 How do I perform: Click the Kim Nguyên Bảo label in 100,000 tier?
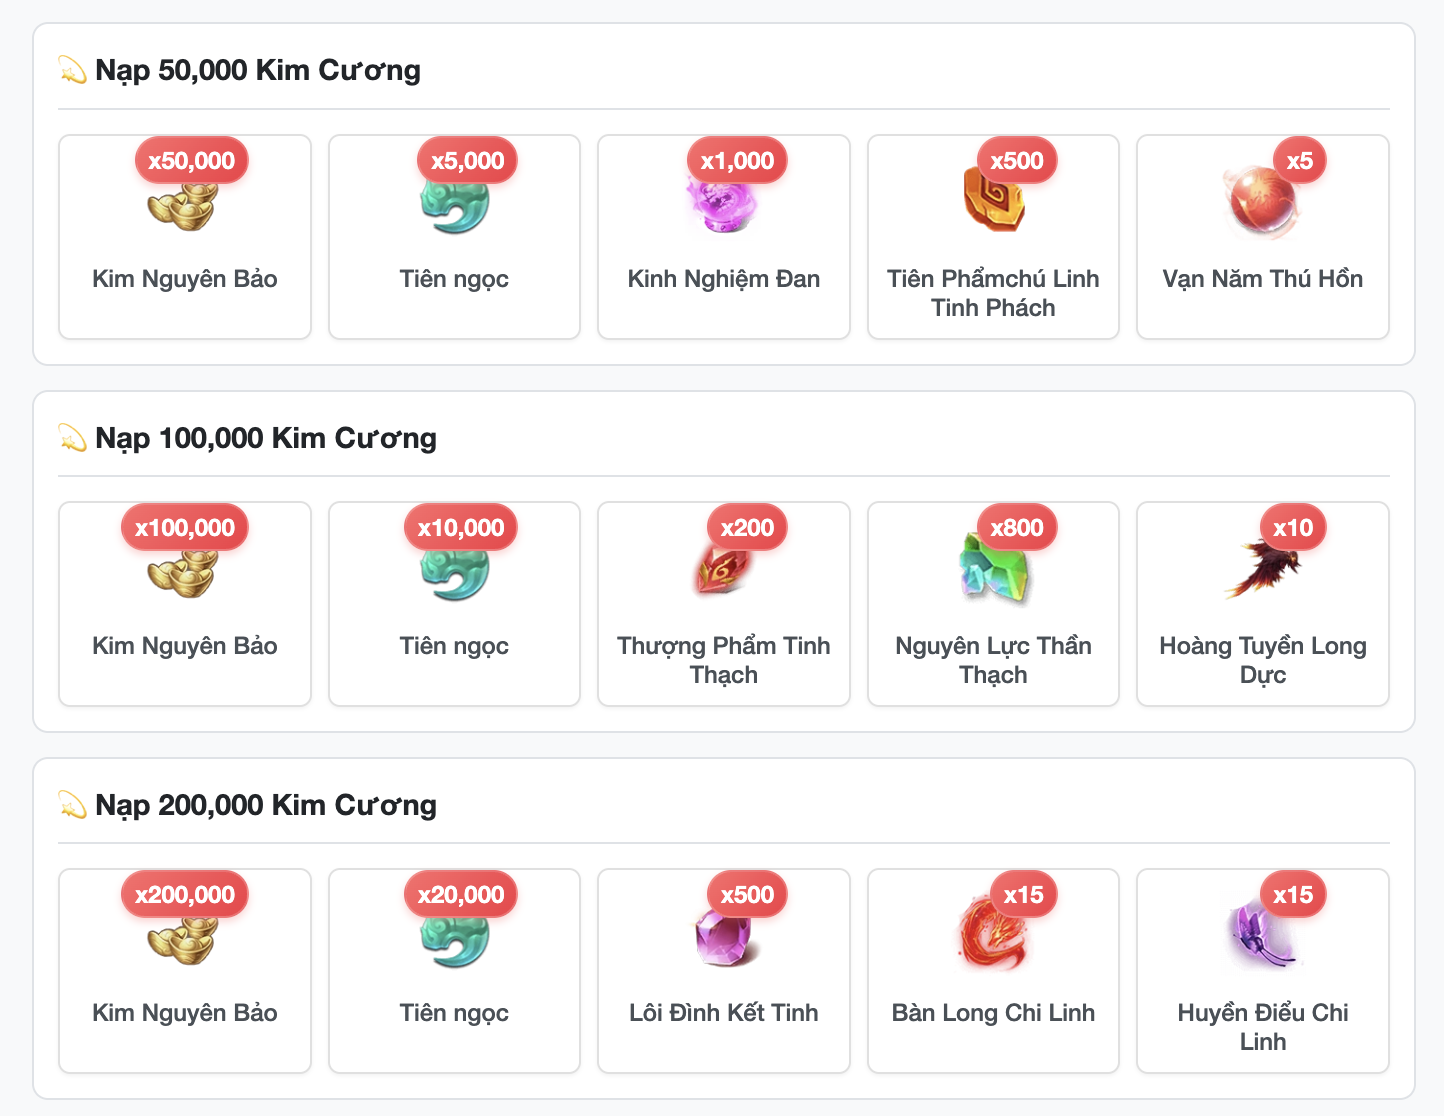coord(185,646)
